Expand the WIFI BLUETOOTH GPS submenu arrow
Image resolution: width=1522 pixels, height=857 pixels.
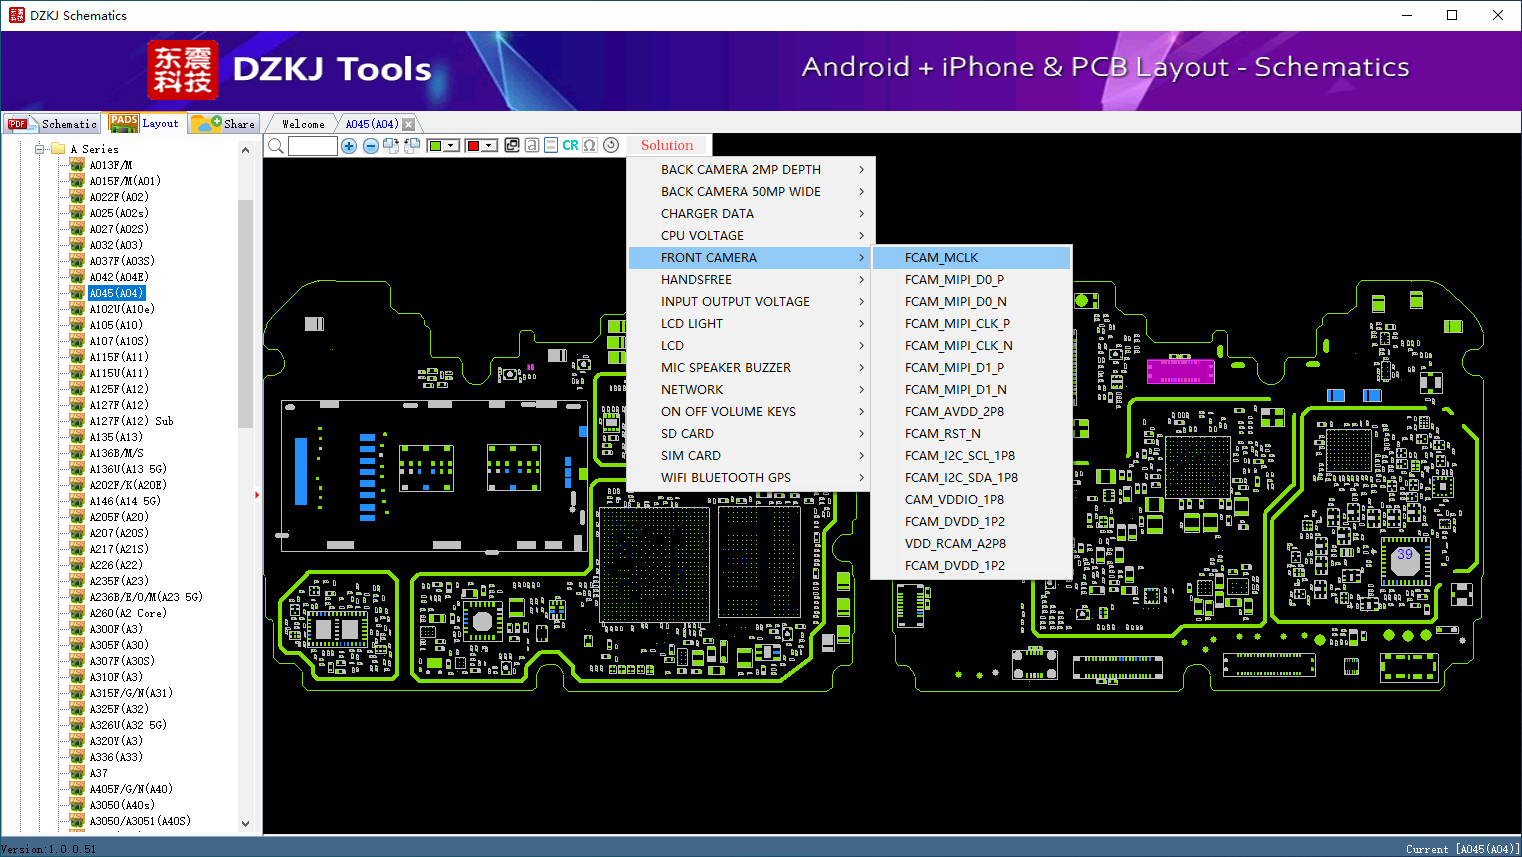point(861,478)
